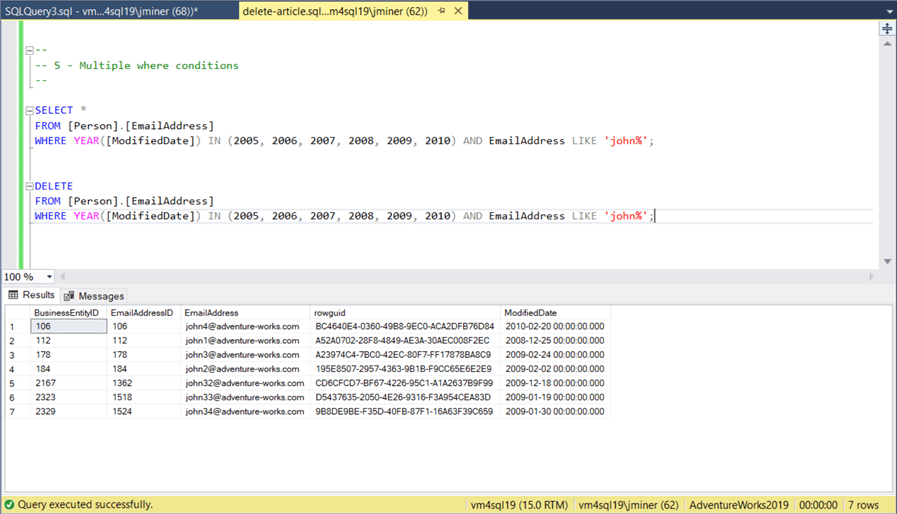Click the editor split-window handle icon
The width and height of the screenshot is (897, 514).
click(x=887, y=29)
